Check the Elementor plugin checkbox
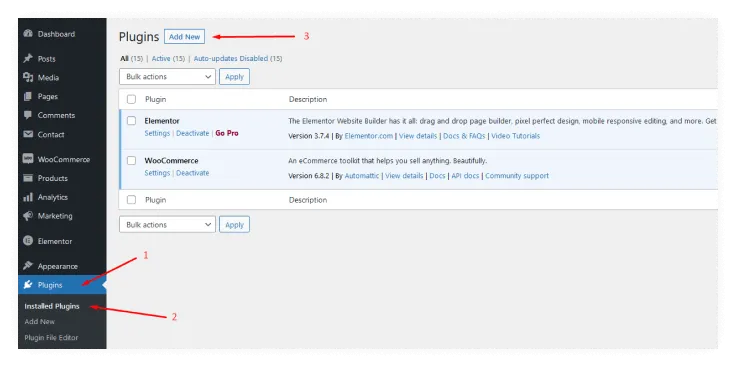 pos(131,121)
